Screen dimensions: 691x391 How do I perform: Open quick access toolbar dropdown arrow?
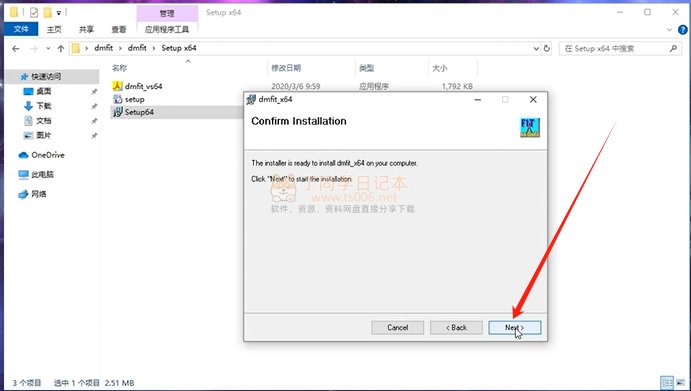point(59,13)
